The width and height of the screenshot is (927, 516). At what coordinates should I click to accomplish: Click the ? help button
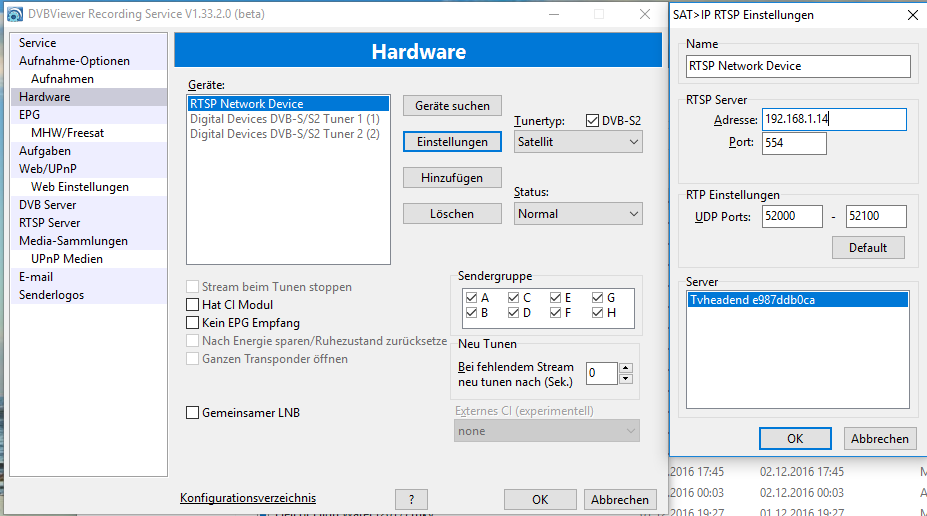411,499
